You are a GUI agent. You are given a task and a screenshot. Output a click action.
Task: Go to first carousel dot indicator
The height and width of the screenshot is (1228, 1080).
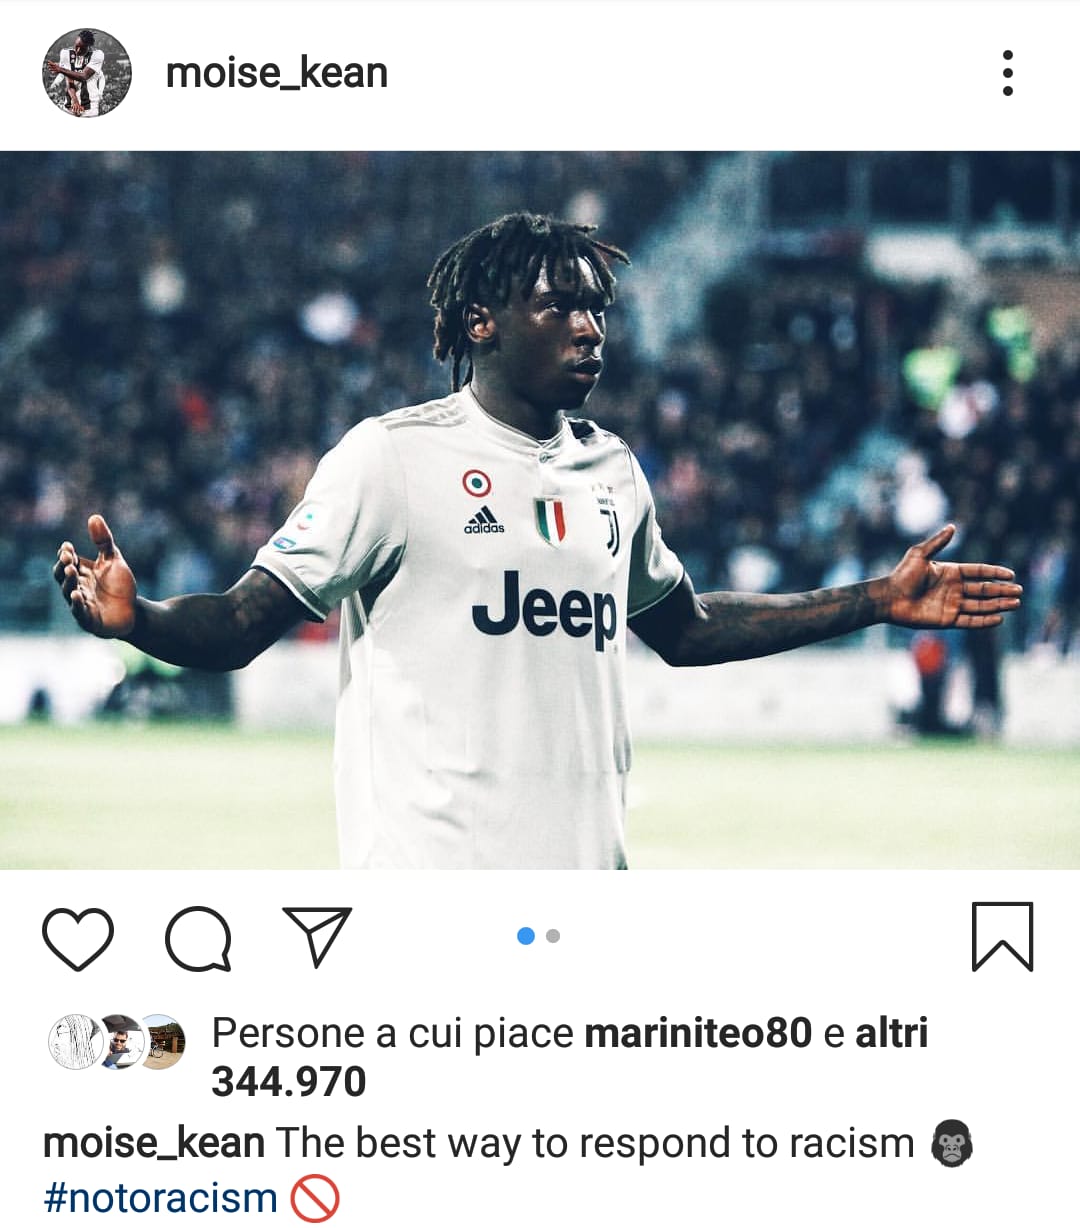(x=526, y=936)
